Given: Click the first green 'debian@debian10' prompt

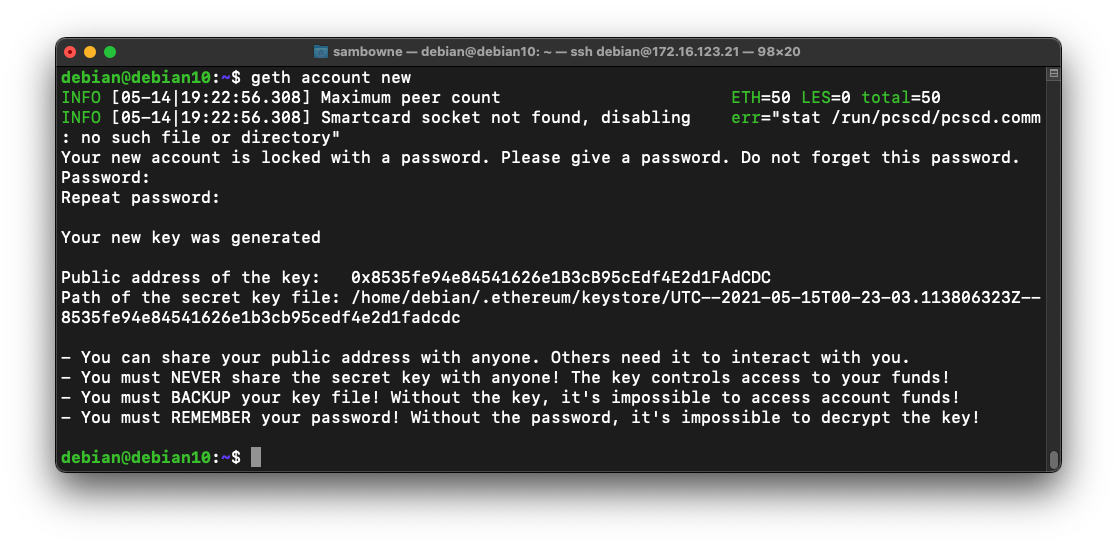Looking at the screenshot, I should 136,77.
